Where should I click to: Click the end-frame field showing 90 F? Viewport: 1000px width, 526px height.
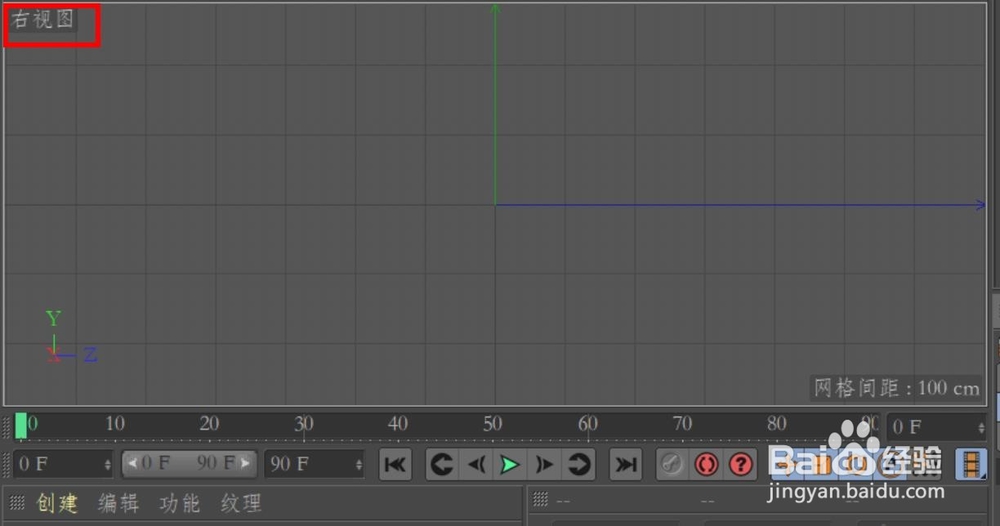[314, 464]
